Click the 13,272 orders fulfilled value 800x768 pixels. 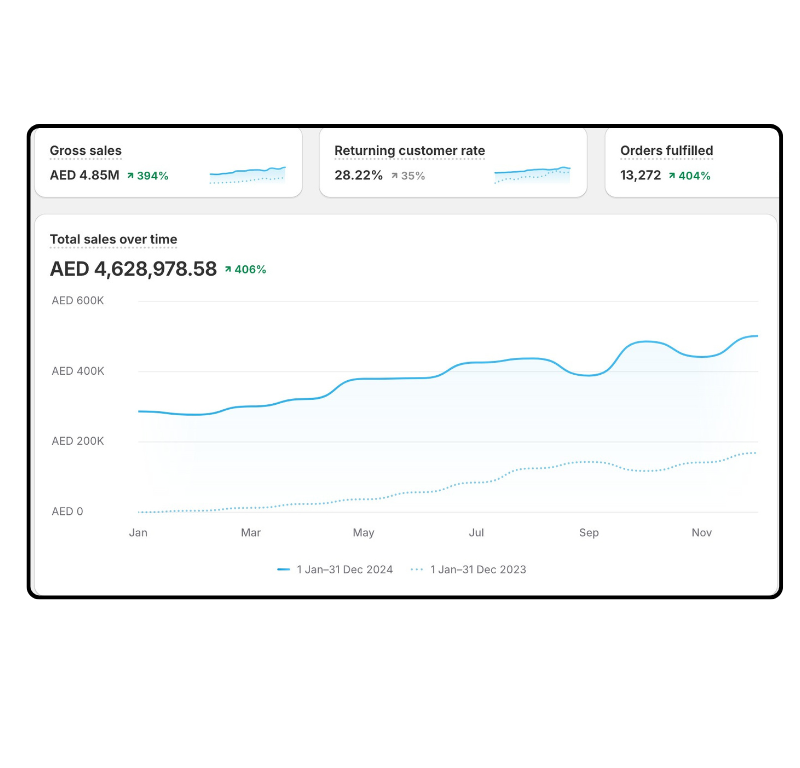(640, 176)
